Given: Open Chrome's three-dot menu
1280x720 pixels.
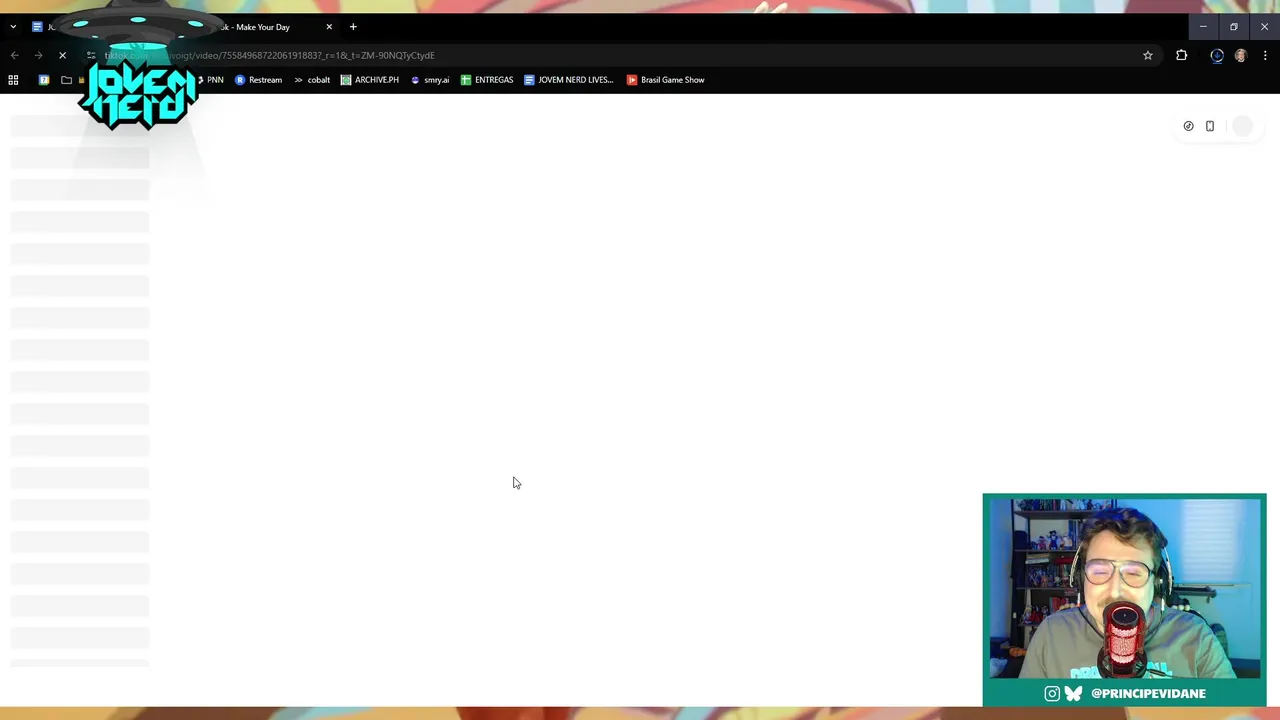Looking at the screenshot, I should pos(1265,56).
